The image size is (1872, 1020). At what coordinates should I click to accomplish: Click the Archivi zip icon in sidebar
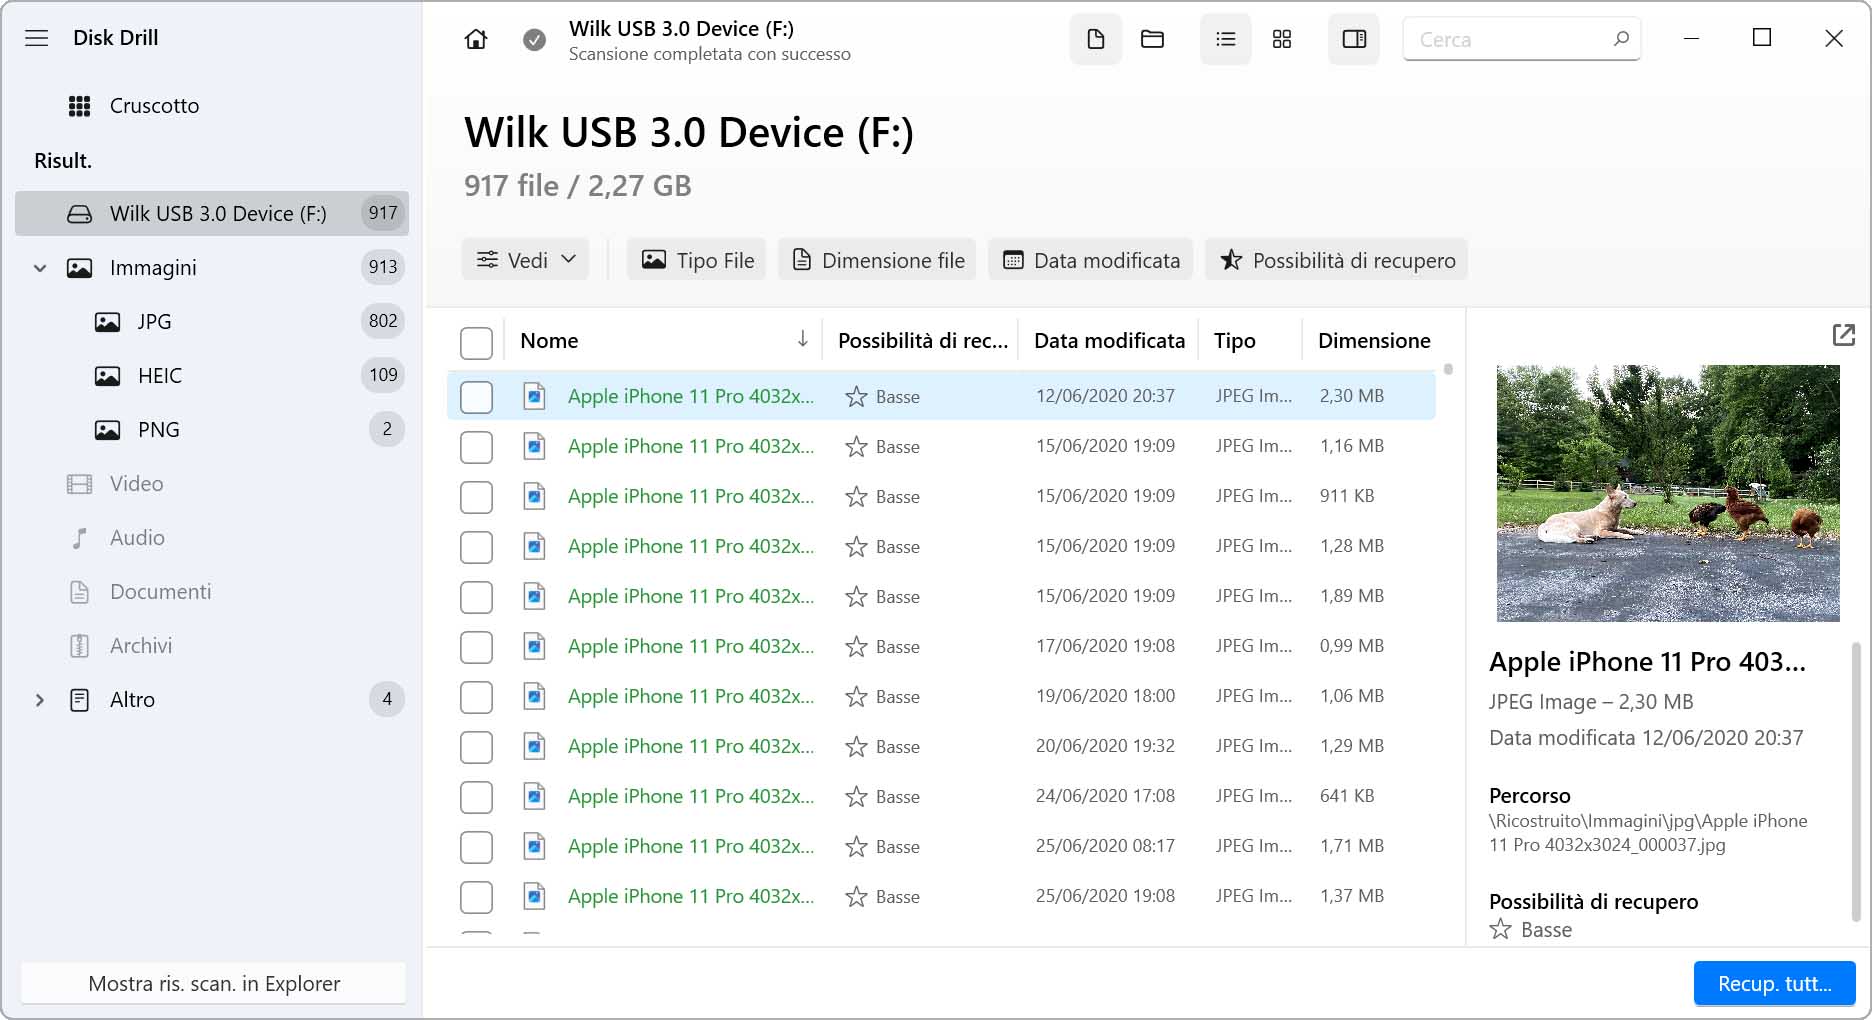coord(80,646)
